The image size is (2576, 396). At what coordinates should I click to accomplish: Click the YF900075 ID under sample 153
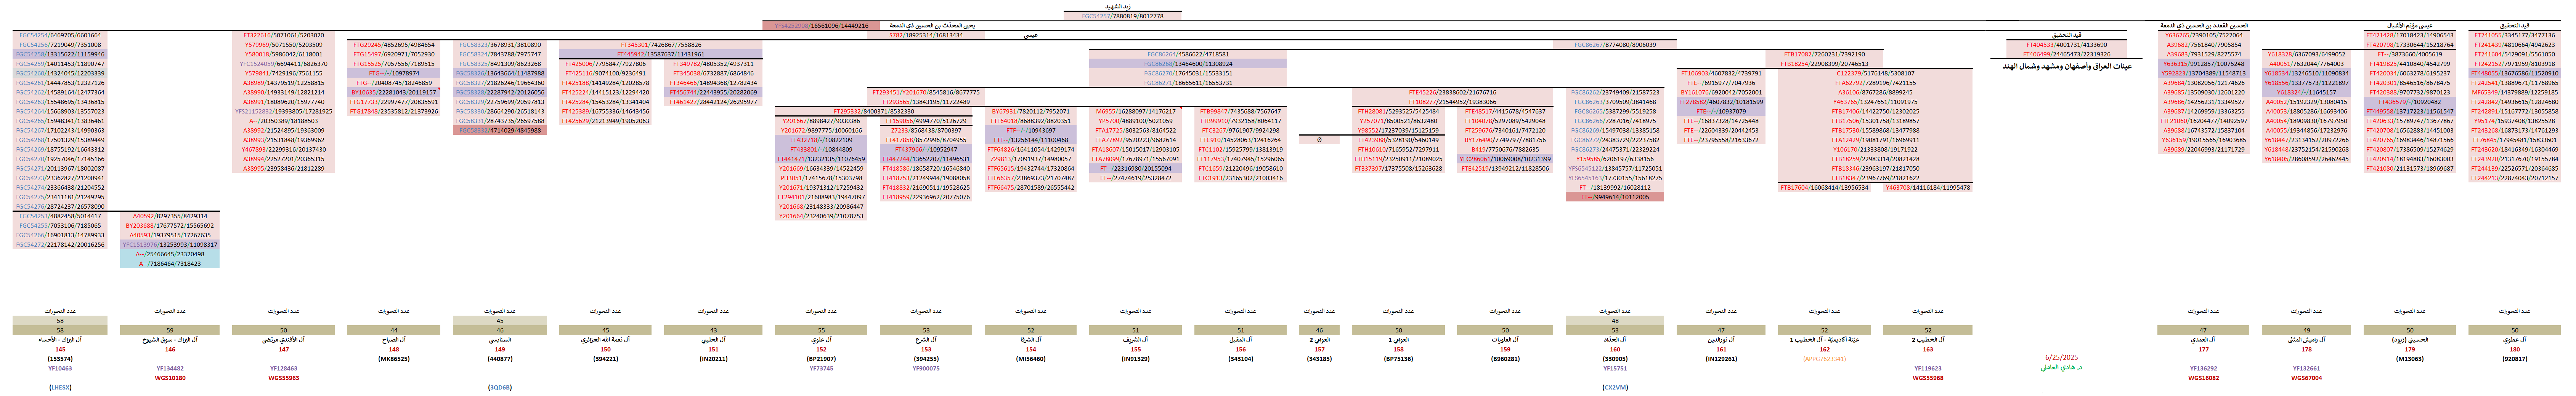(x=926, y=368)
